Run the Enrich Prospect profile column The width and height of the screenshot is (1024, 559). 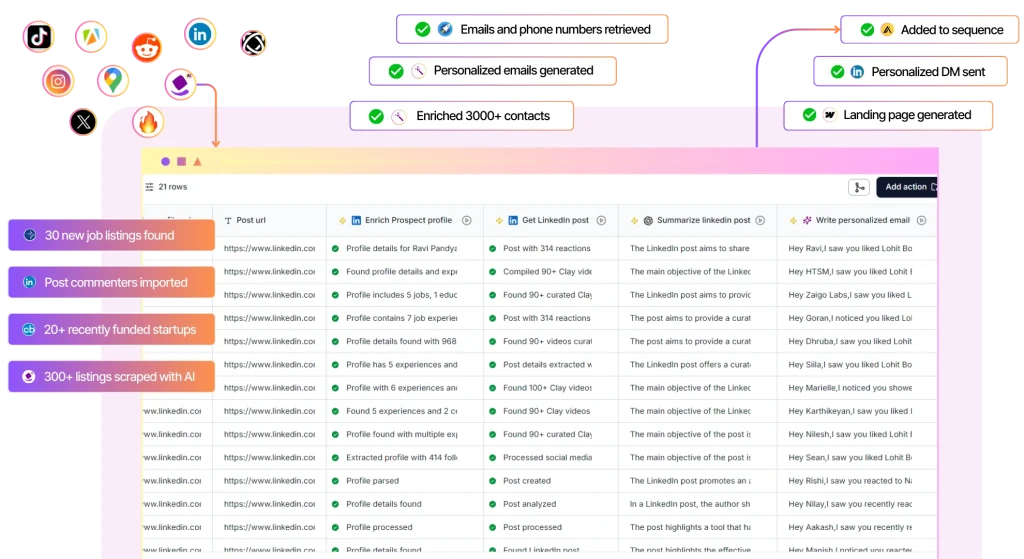(x=467, y=220)
